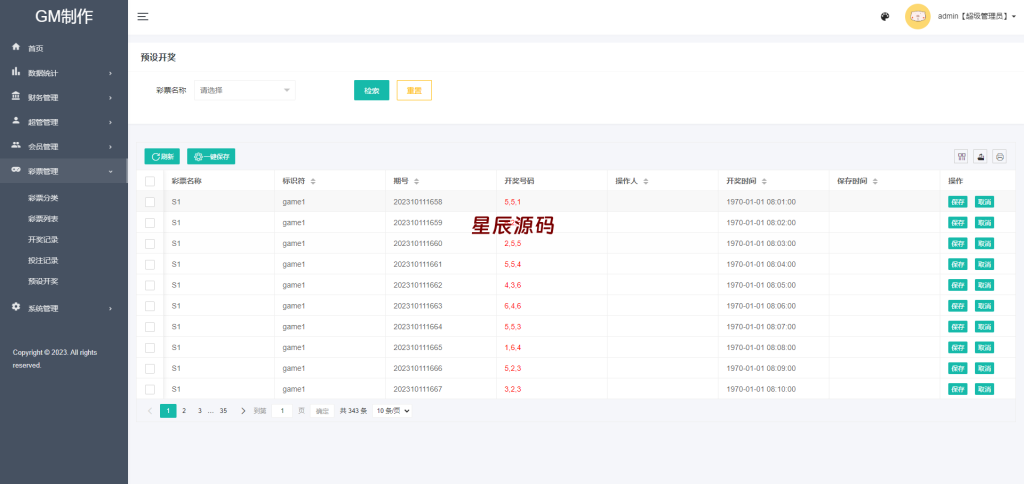This screenshot has height=484, width=1024.
Task: Click the 财务管理 bank icon
Action: point(16,97)
